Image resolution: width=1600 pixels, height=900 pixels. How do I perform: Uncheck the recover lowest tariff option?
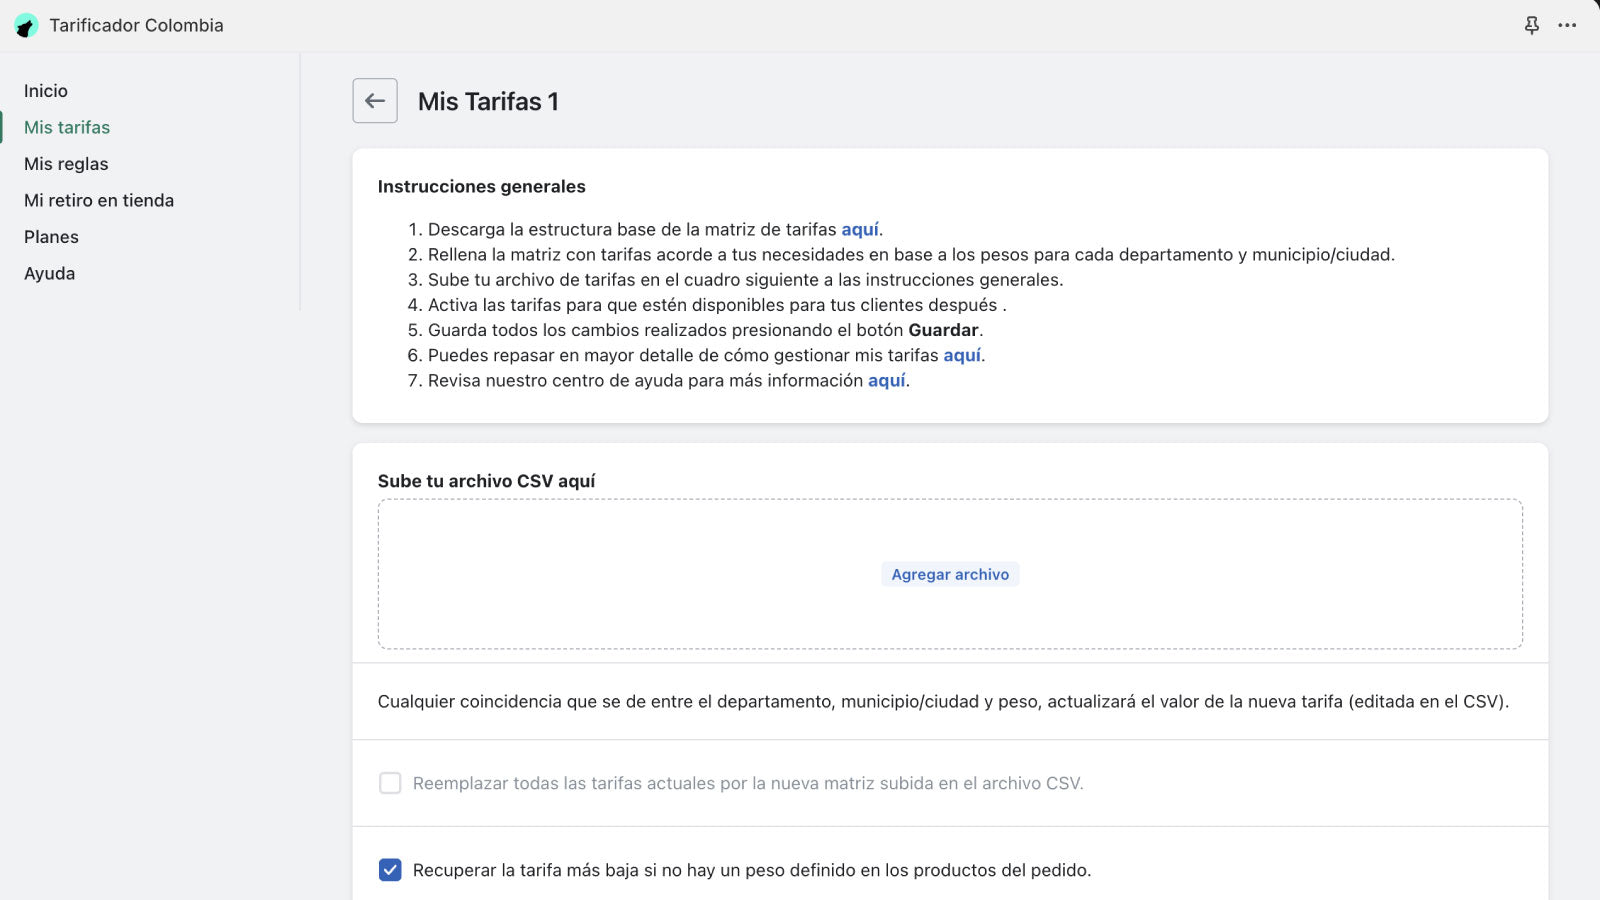pos(389,869)
